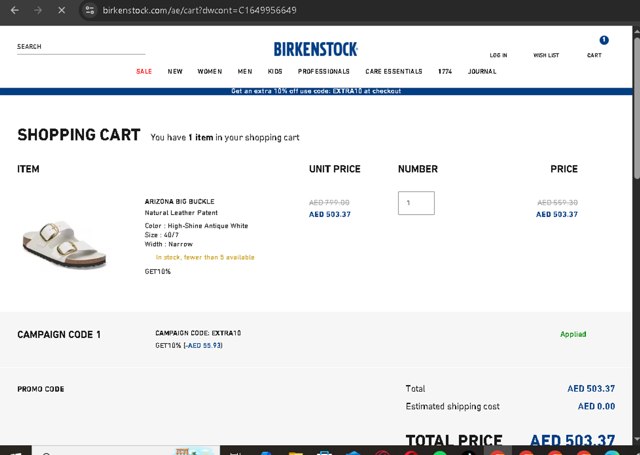
Task: Focus the address bar URL
Action: (199, 10)
